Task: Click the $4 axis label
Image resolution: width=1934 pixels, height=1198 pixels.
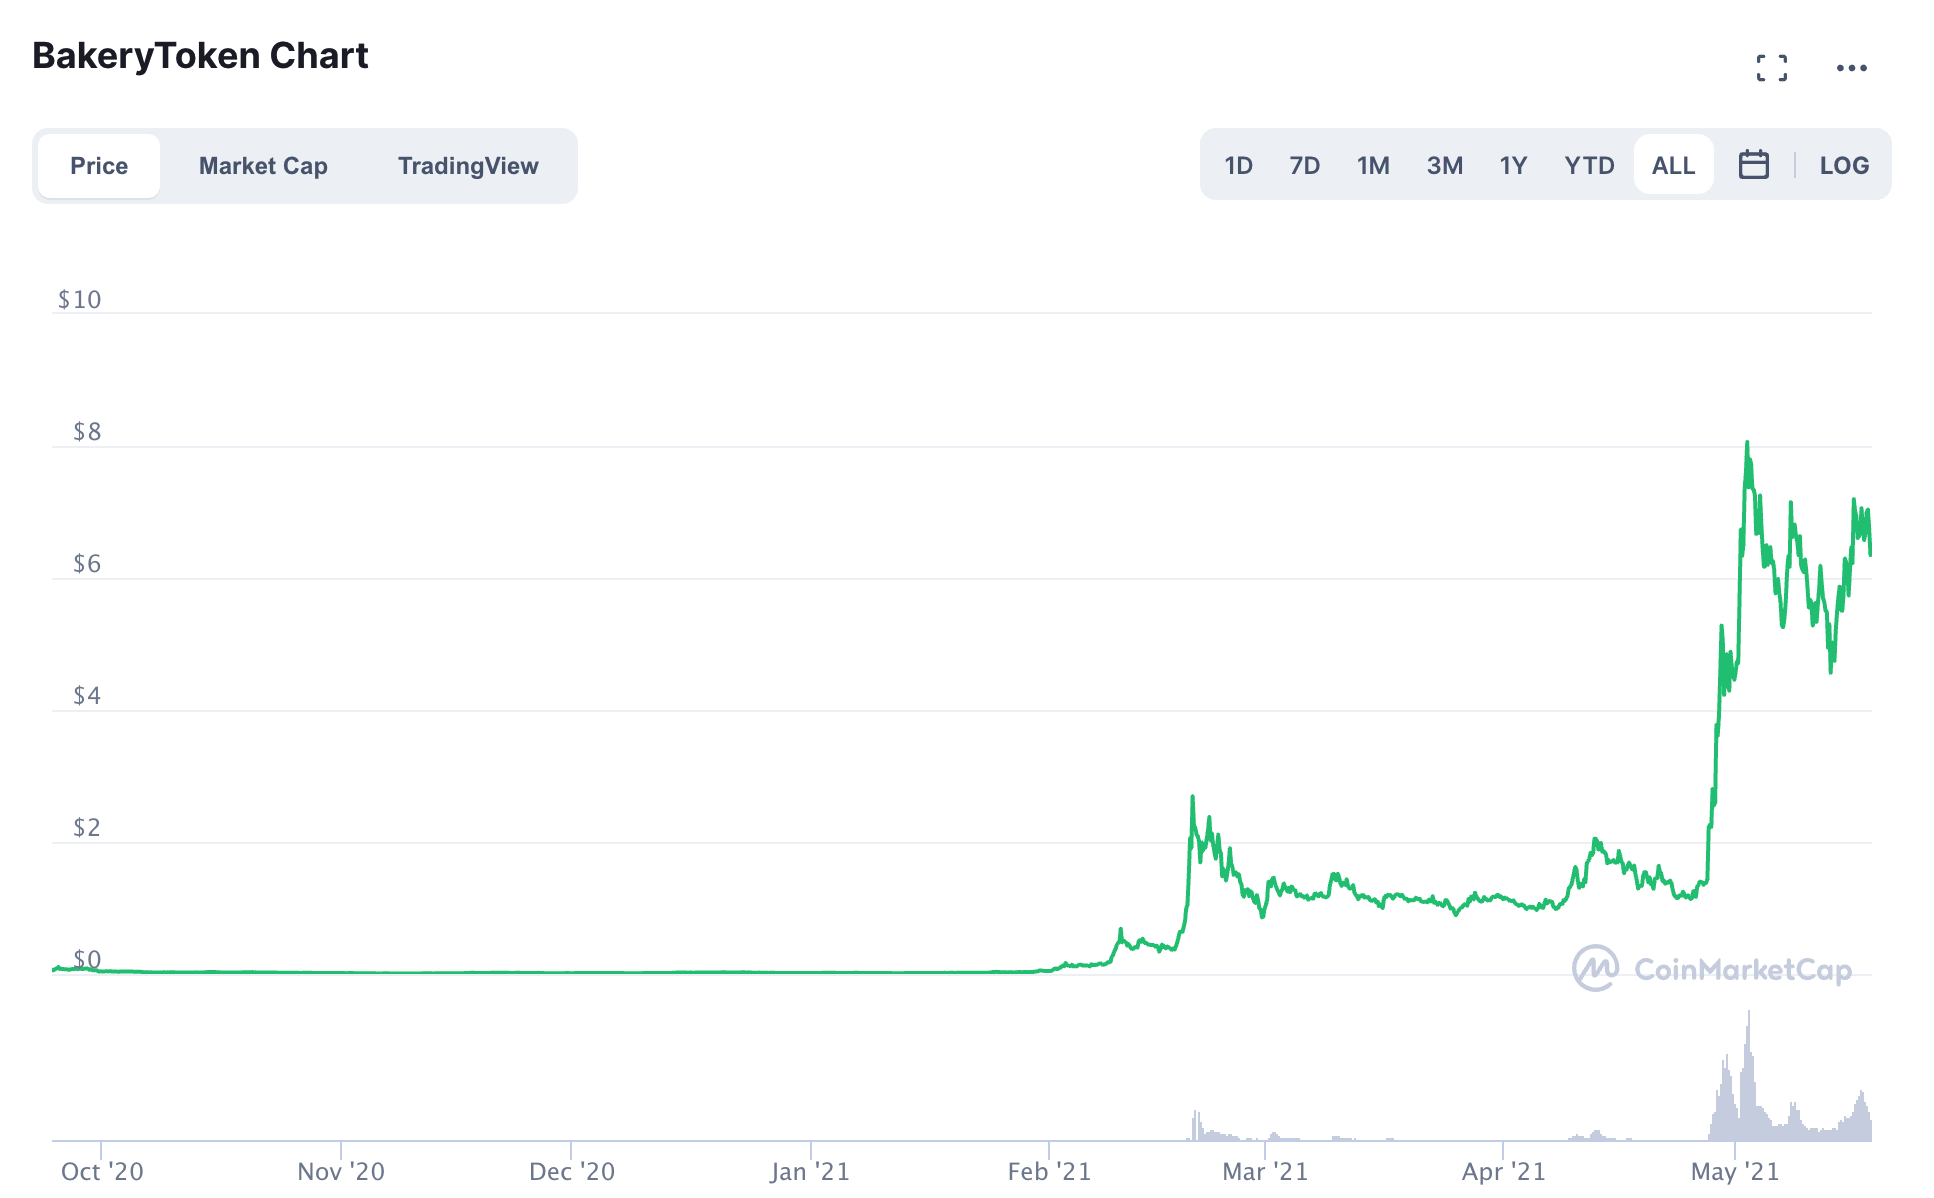Action: (87, 695)
